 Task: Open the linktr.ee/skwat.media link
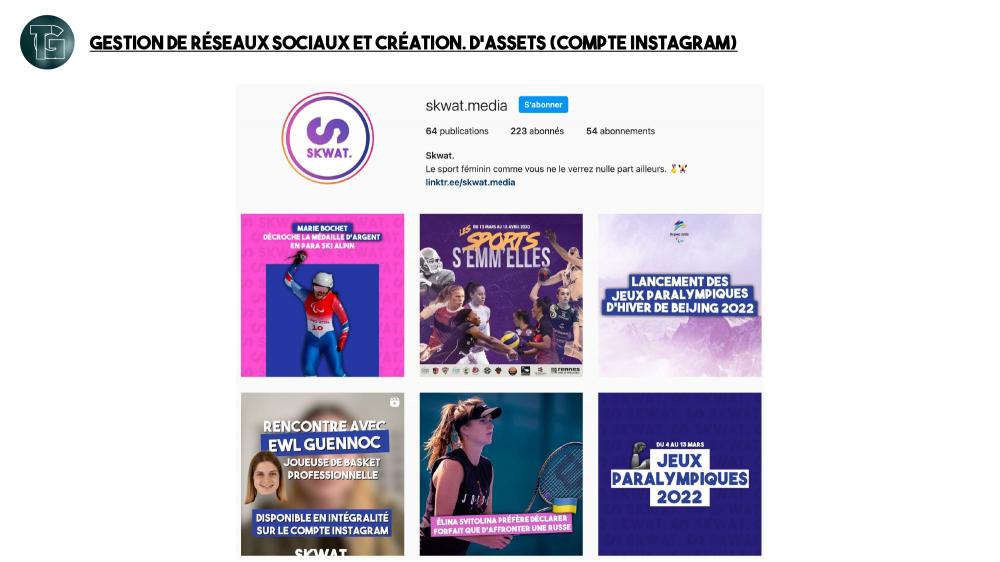coord(470,182)
